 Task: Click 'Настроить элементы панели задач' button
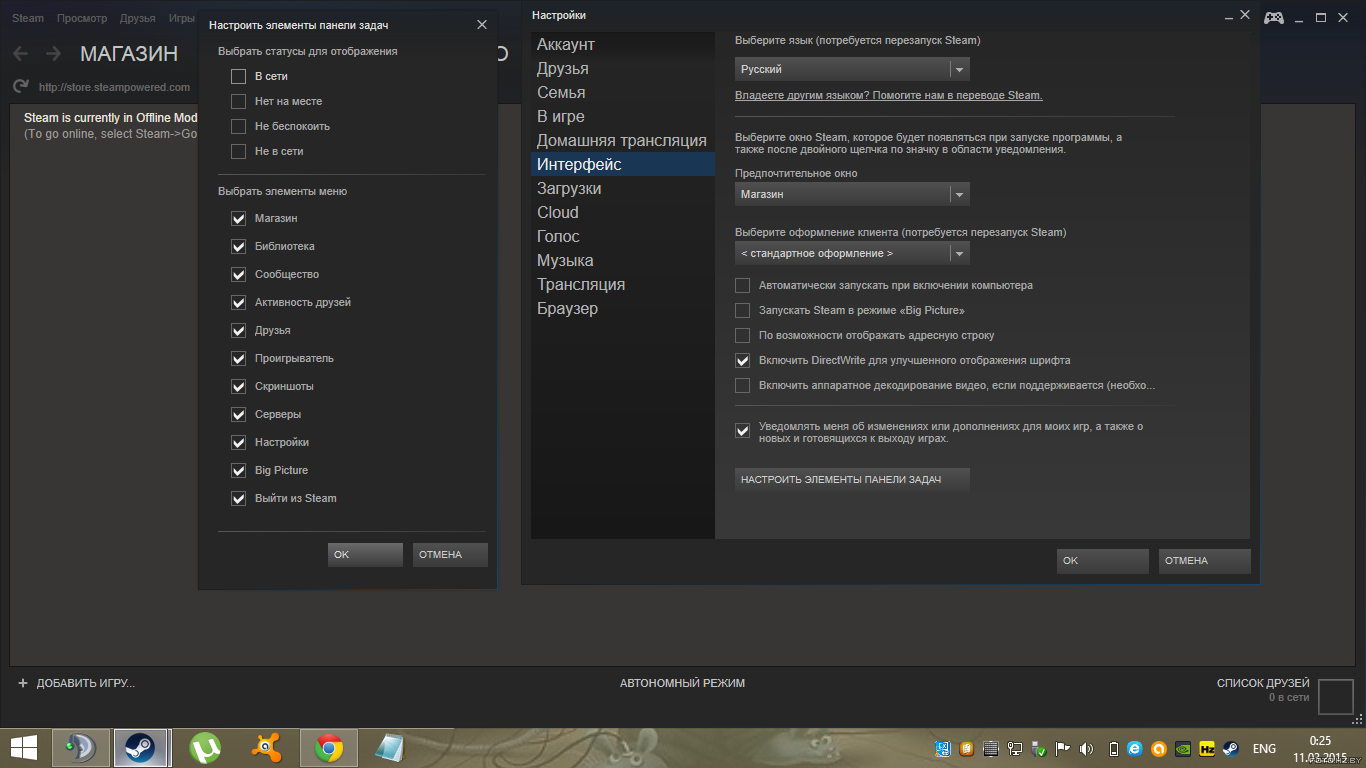(x=852, y=480)
